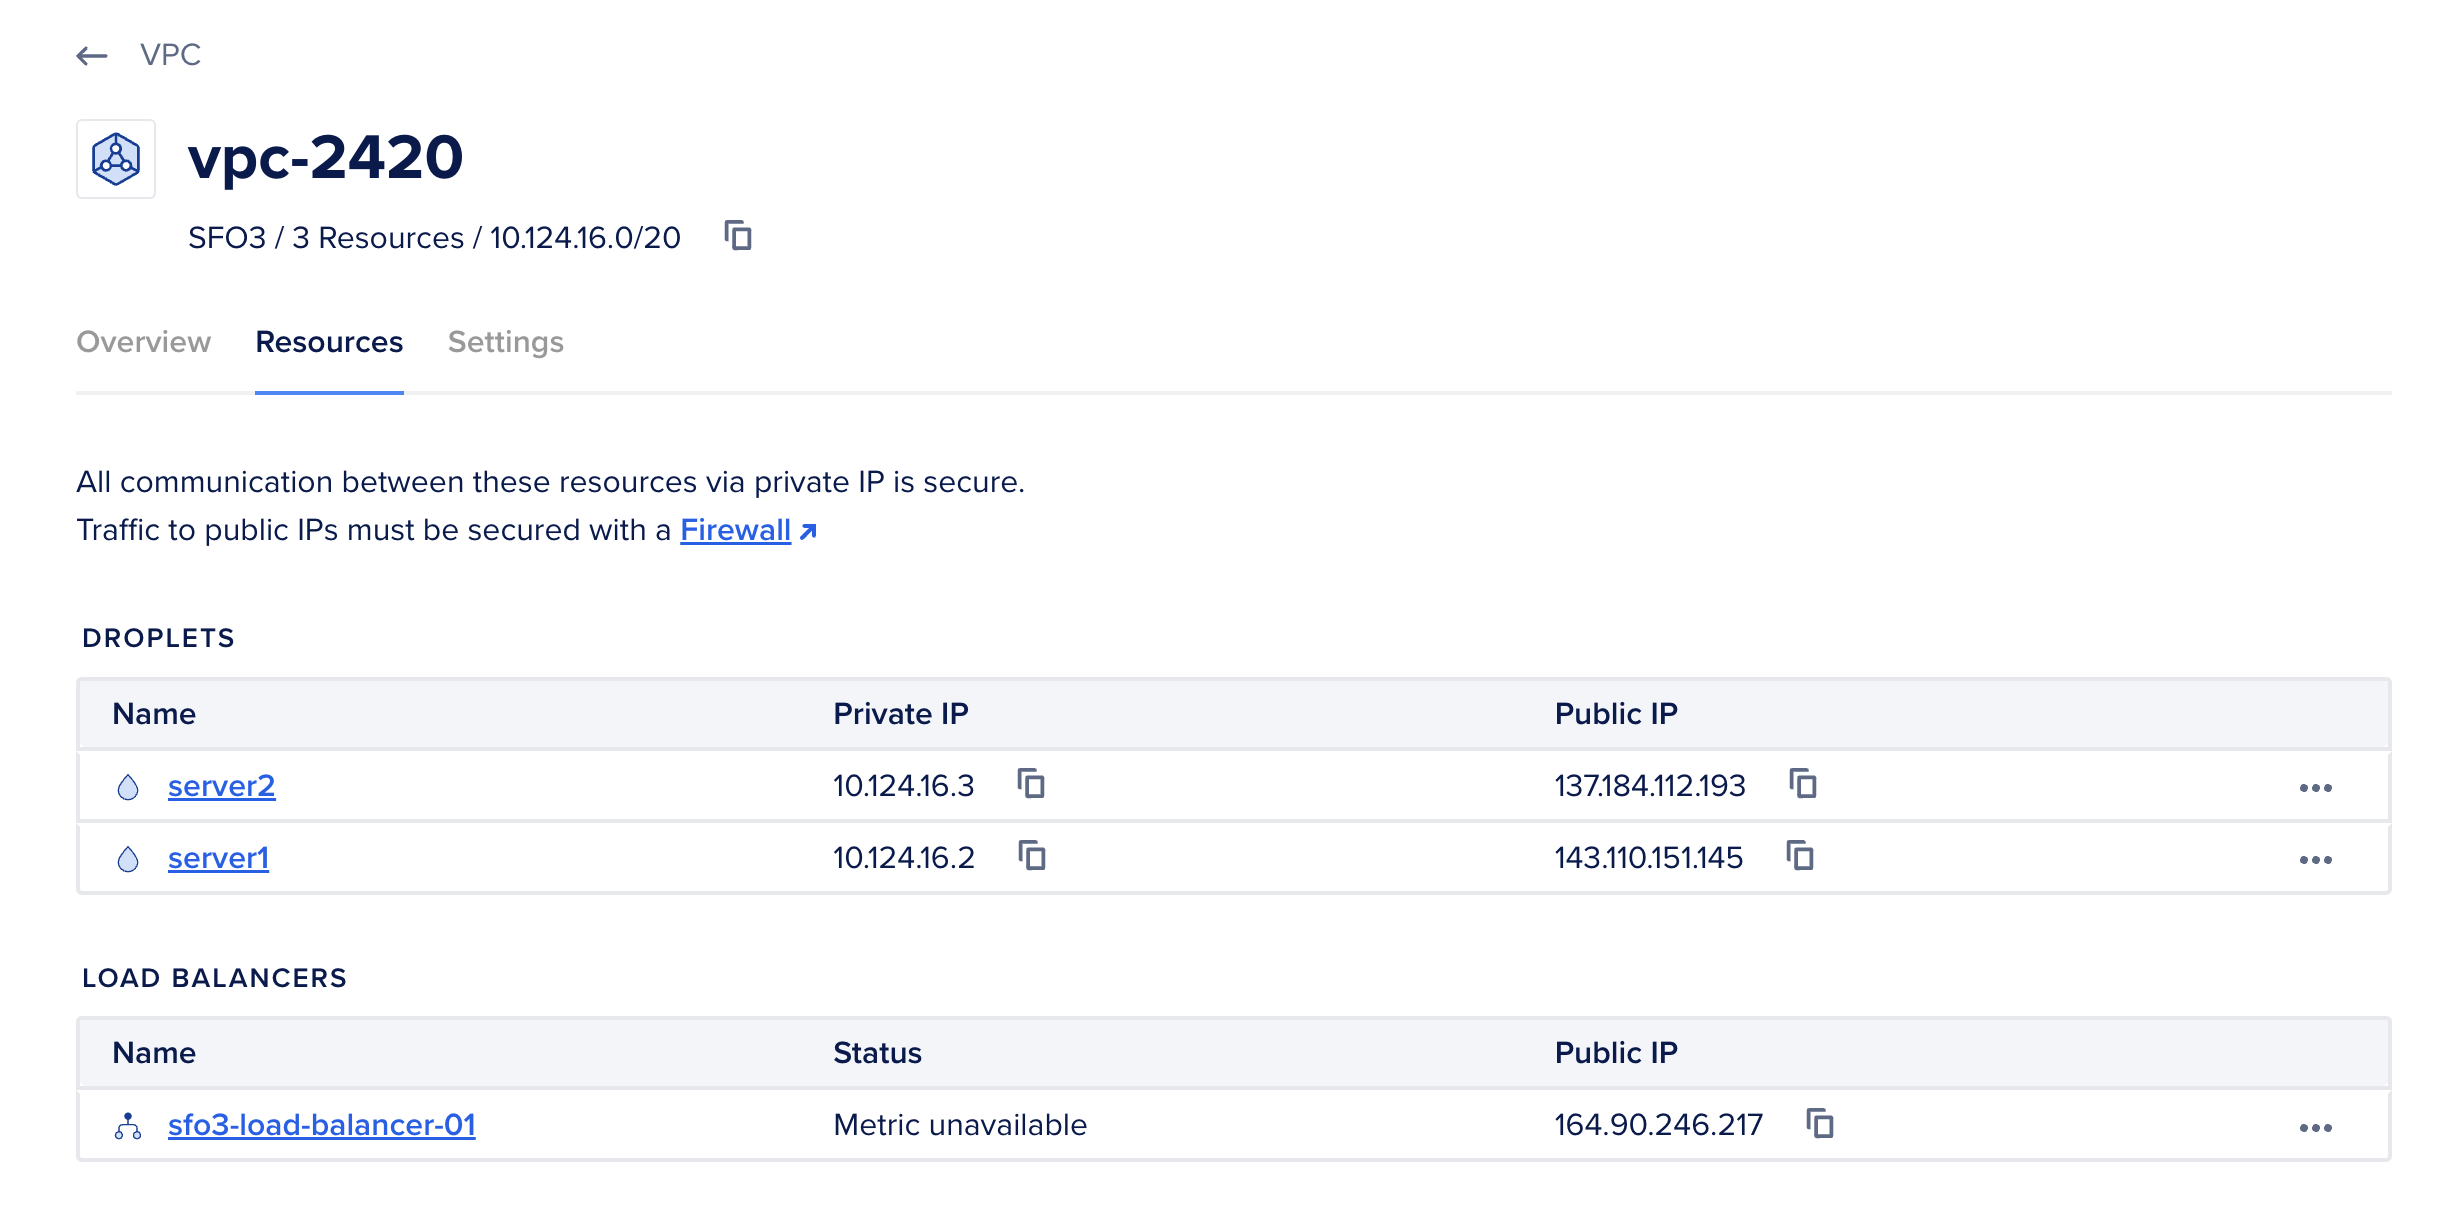Screen dimensions: 2460x1220
Task: Open the more options menu for server2
Action: pyautogui.click(x=2315, y=788)
